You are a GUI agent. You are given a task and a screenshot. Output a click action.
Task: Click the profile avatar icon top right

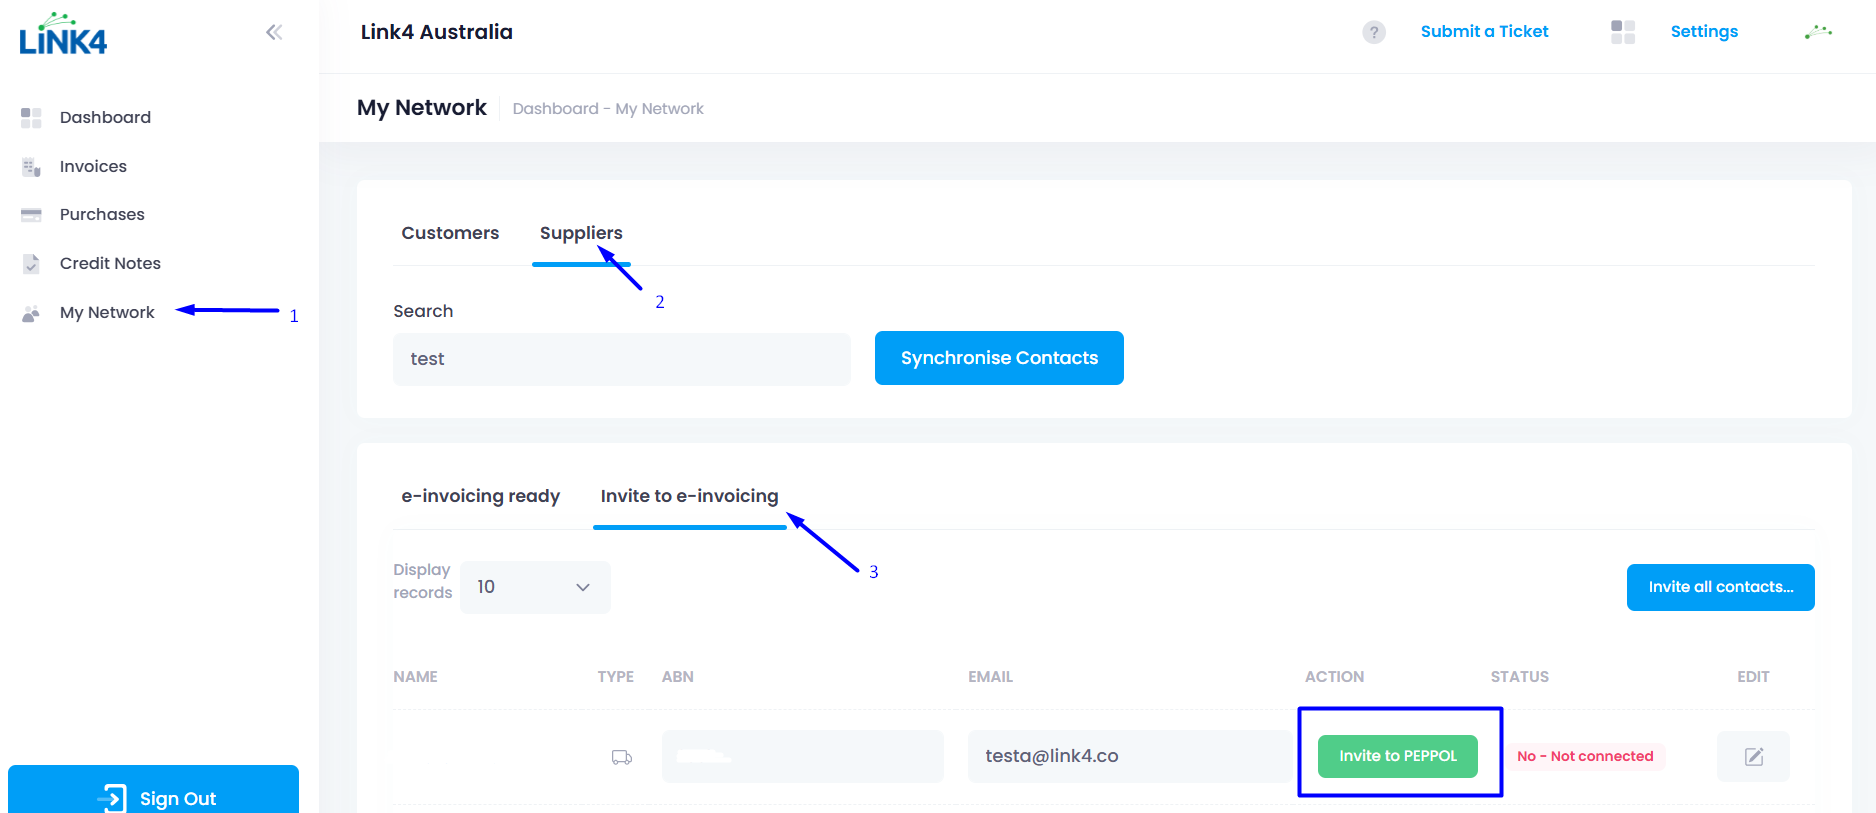click(x=1818, y=32)
